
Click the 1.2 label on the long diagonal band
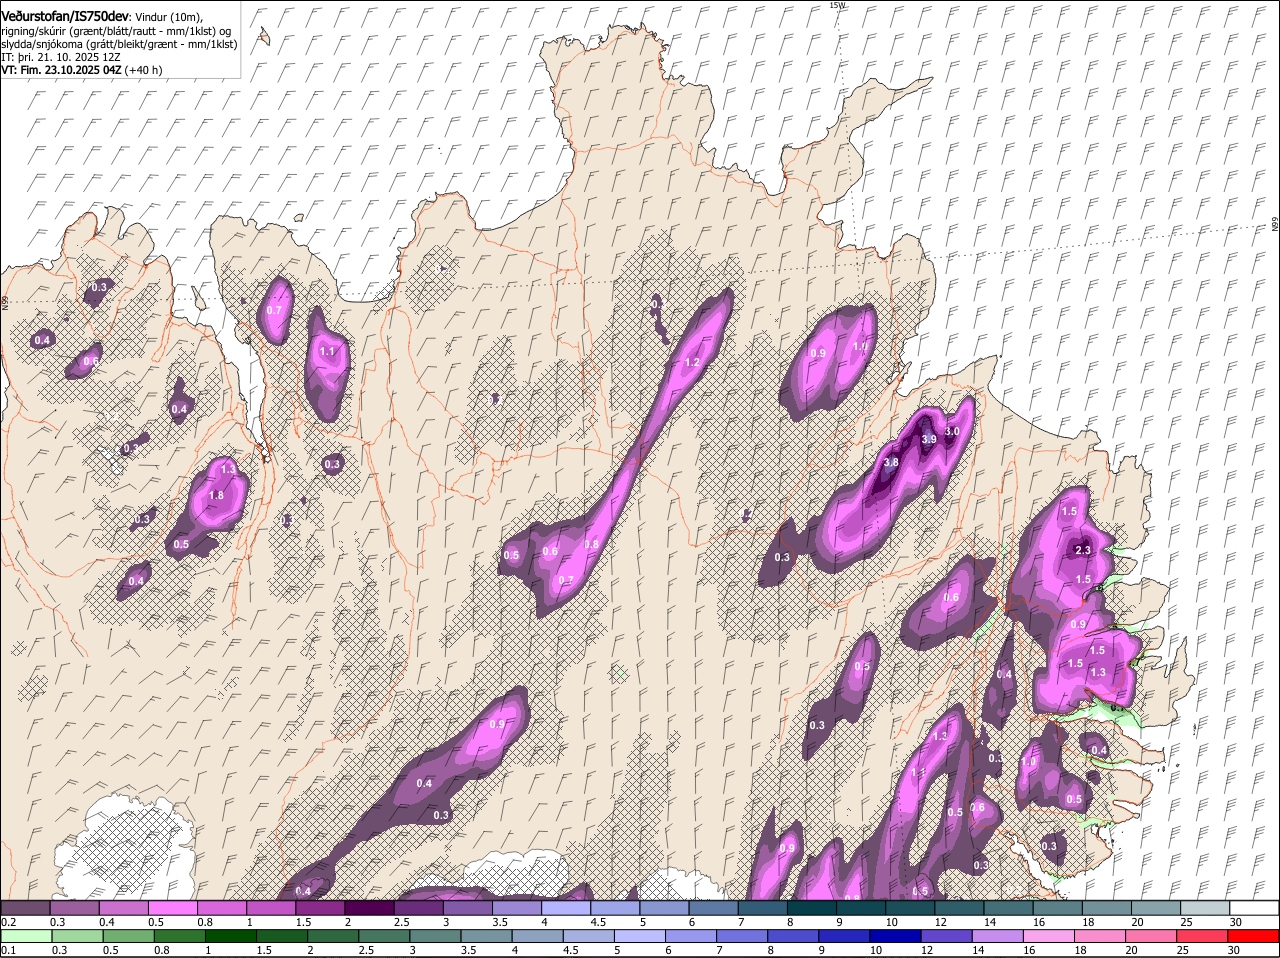[x=690, y=362]
